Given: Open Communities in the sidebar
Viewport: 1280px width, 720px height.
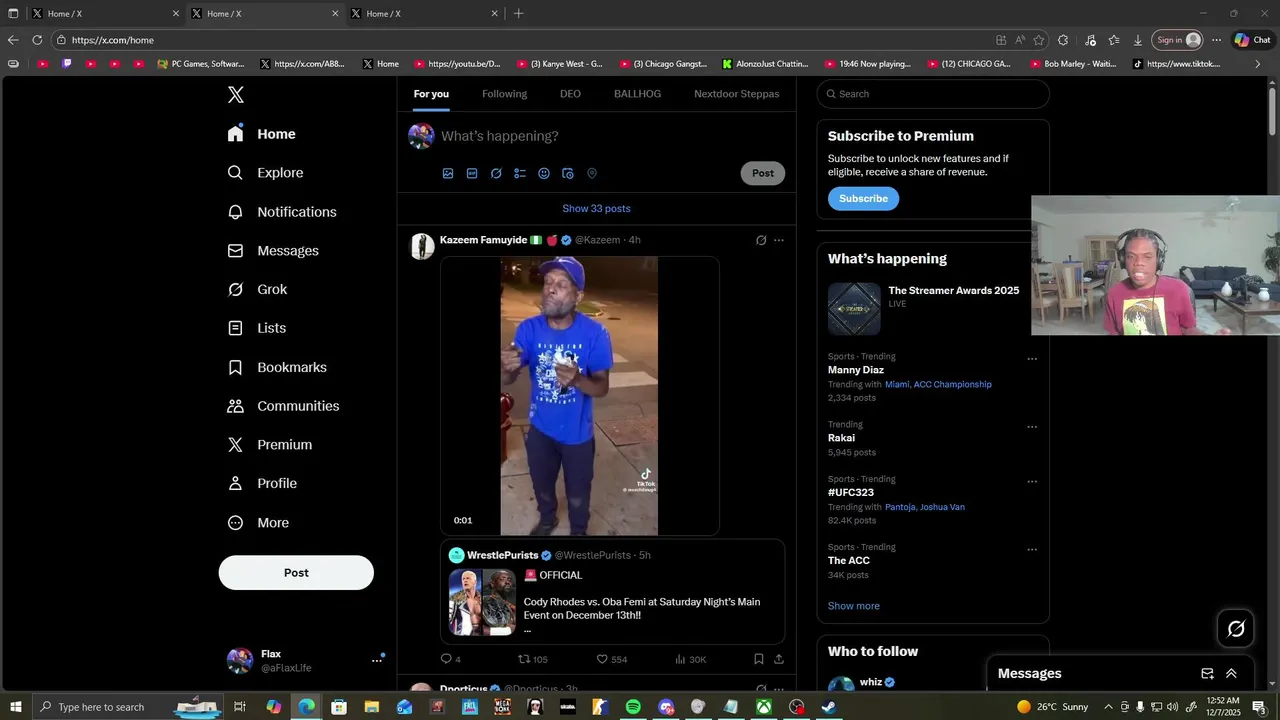Looking at the screenshot, I should click(x=283, y=406).
